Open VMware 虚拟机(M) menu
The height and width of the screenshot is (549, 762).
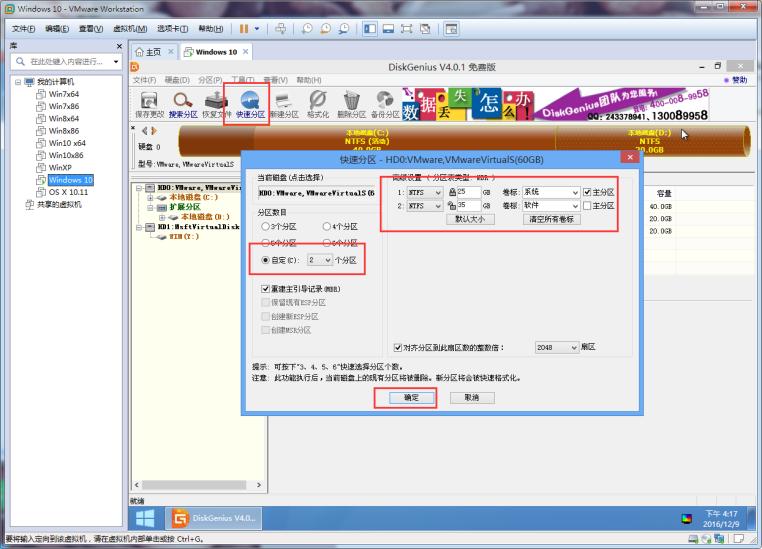[130, 29]
